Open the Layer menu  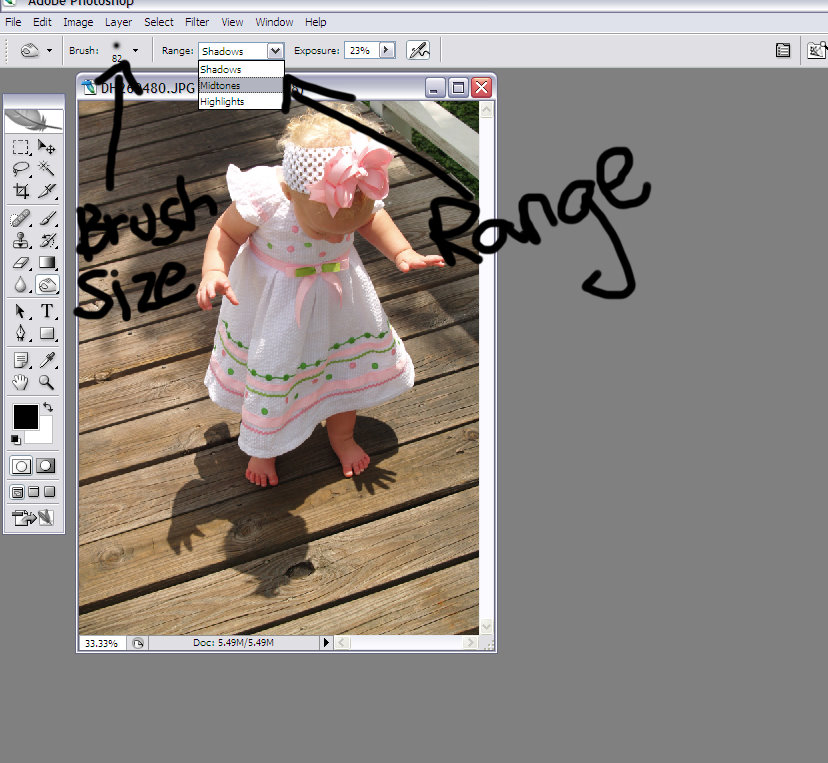click(x=118, y=22)
